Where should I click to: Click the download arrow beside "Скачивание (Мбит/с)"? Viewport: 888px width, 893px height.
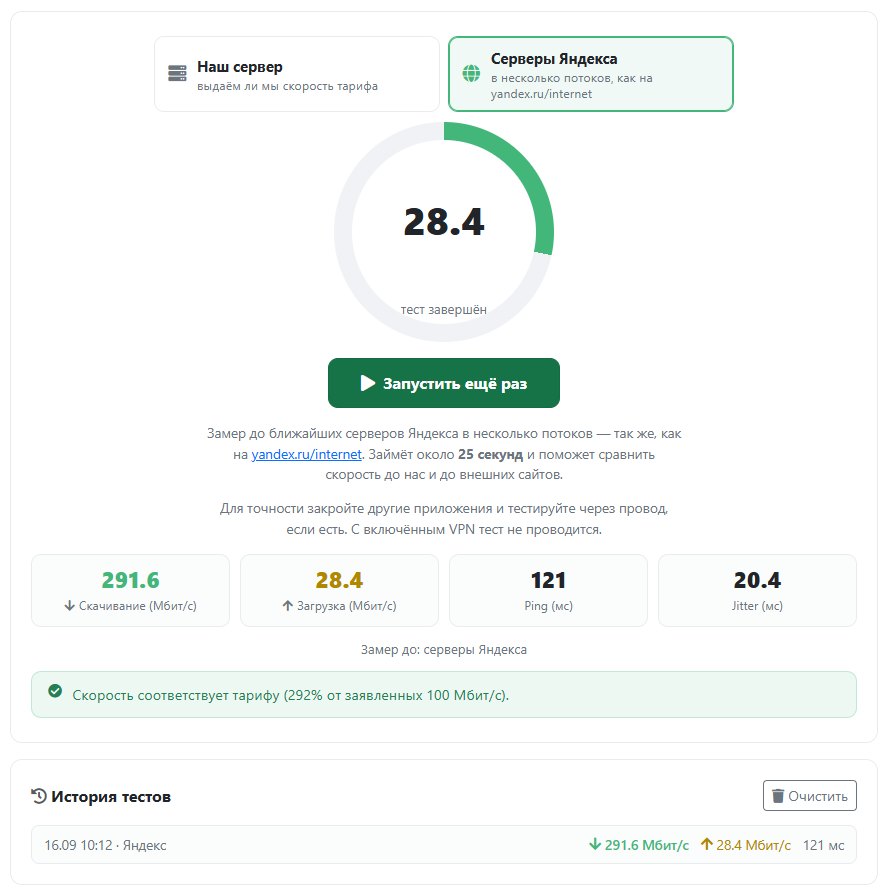pos(69,605)
